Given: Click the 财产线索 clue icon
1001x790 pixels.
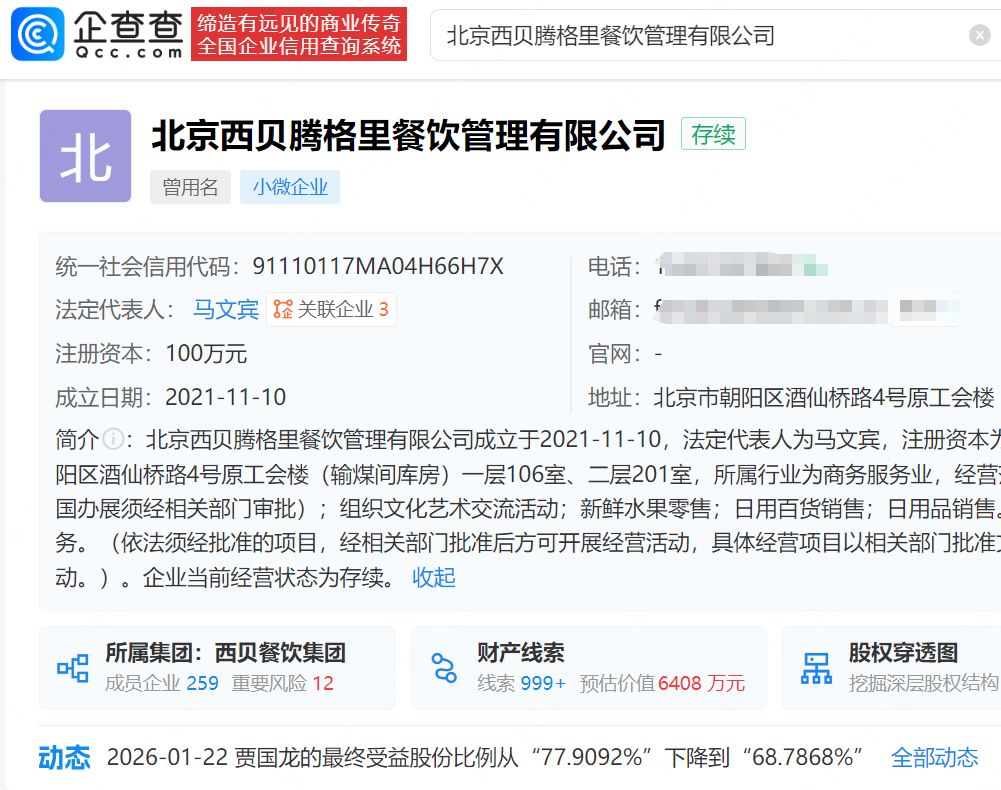Looking at the screenshot, I should pyautogui.click(x=443, y=668).
